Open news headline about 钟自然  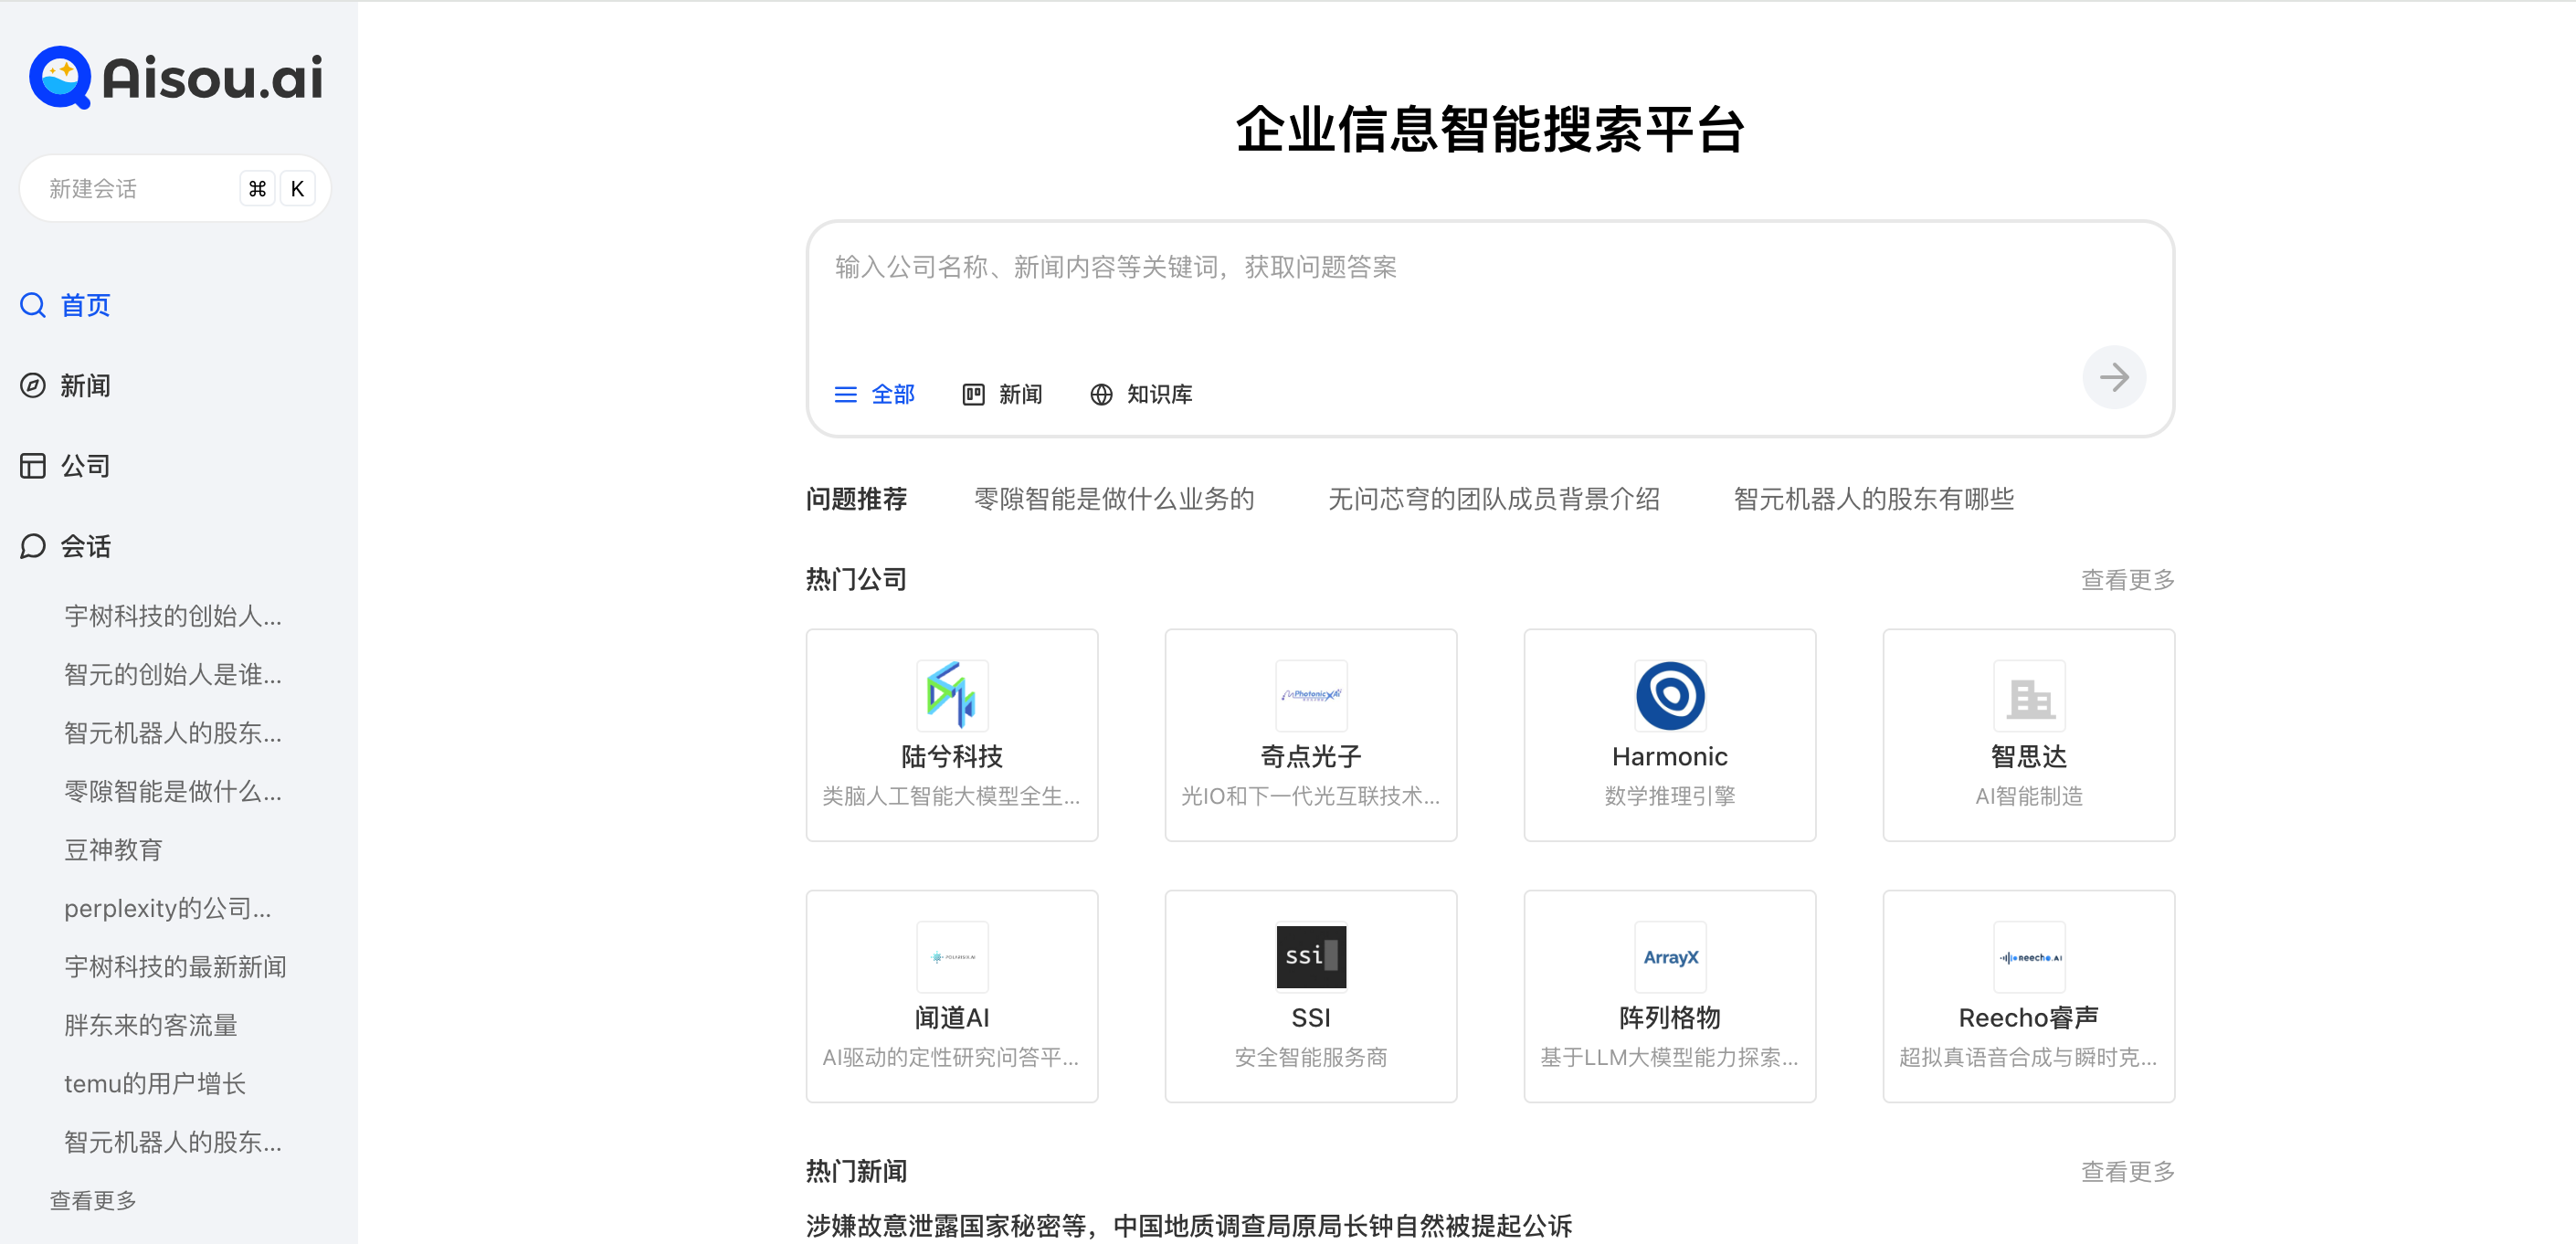click(x=1188, y=1225)
